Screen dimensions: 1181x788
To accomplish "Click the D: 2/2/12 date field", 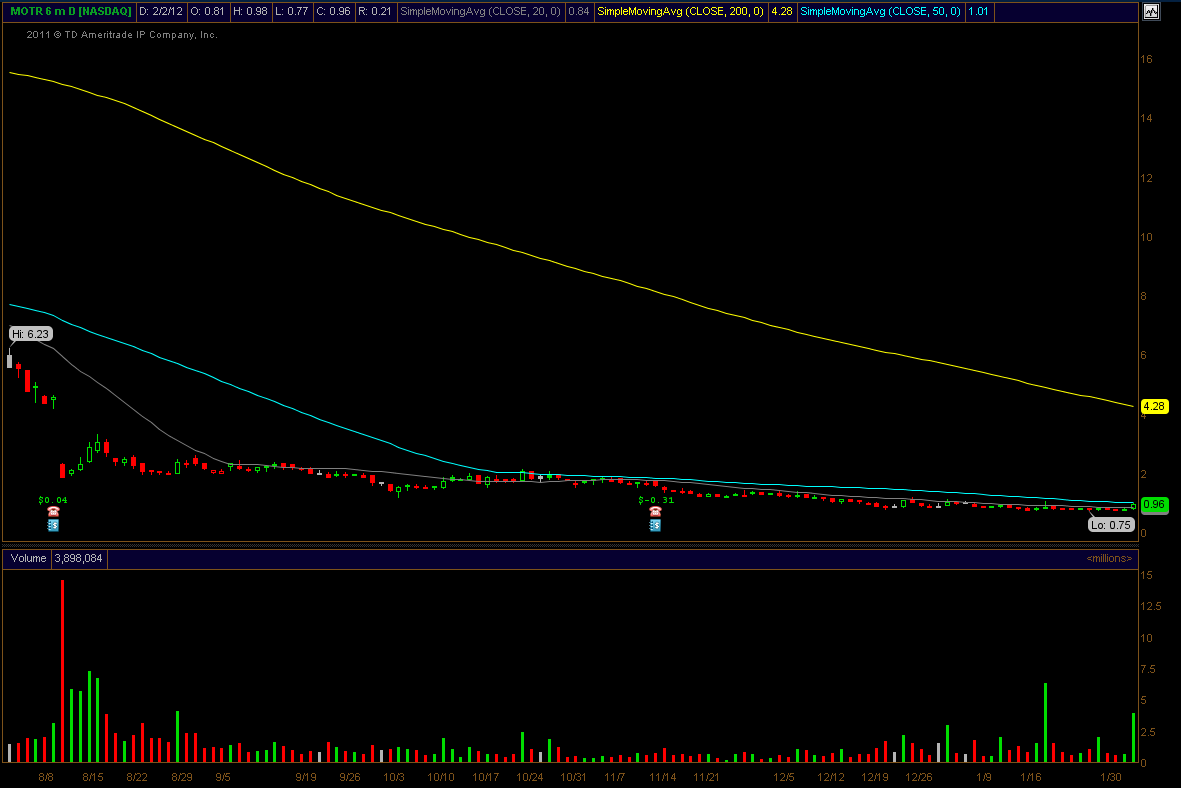I will (x=161, y=11).
